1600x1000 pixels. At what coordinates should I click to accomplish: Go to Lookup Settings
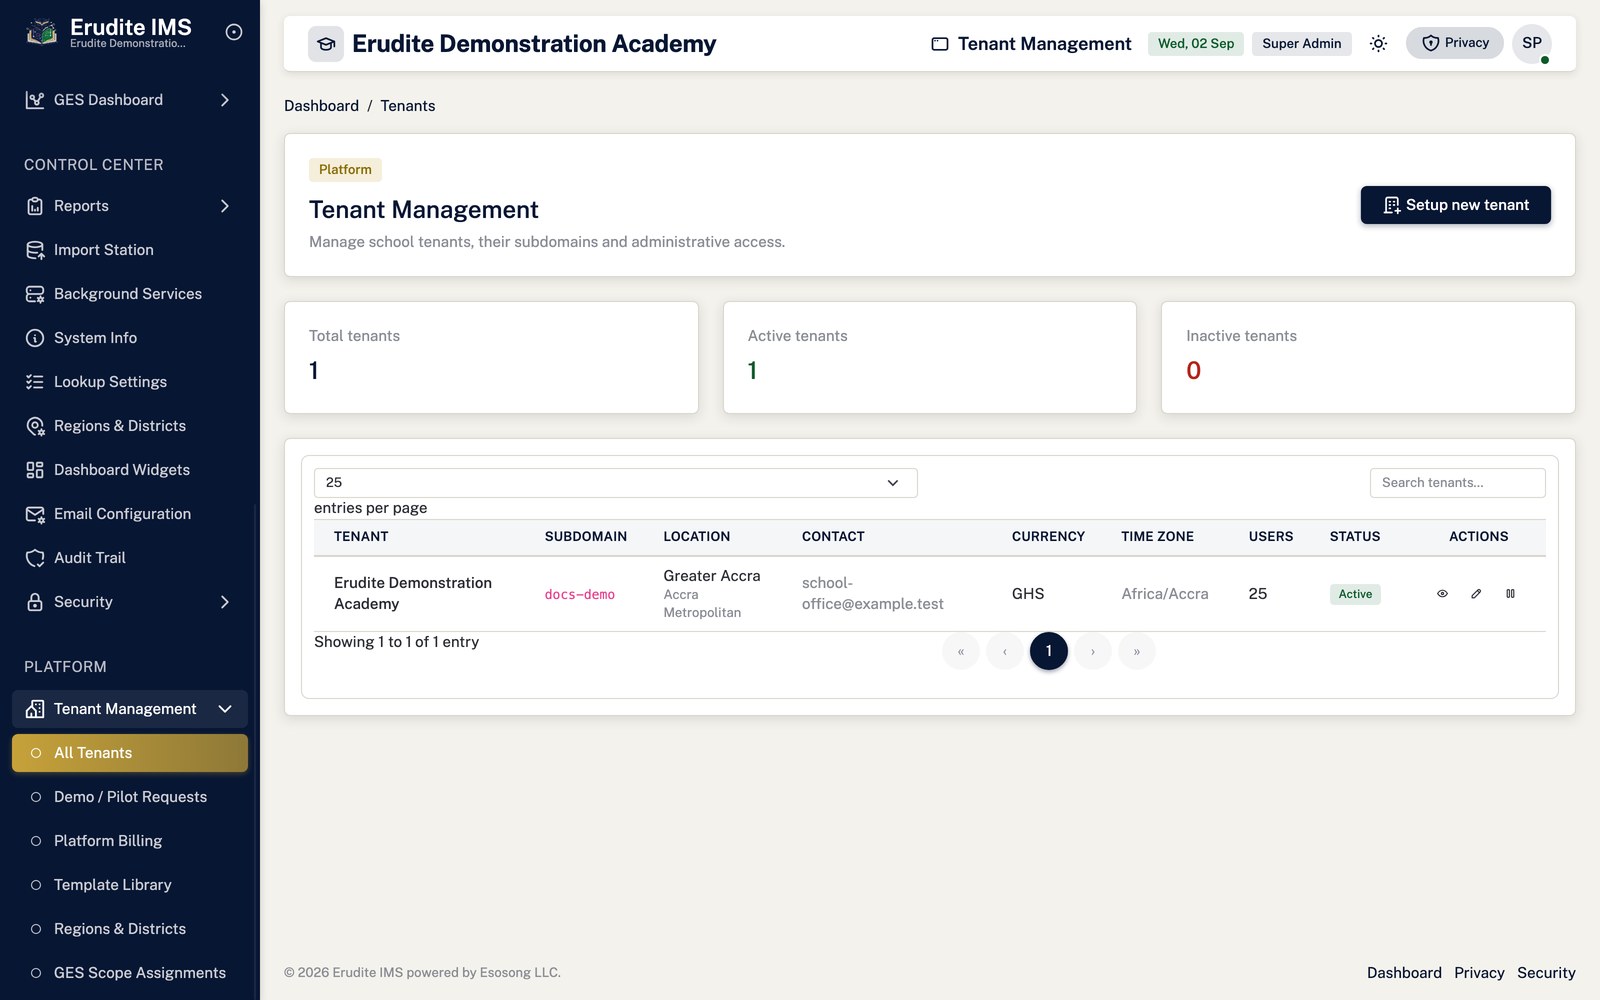tap(130, 382)
